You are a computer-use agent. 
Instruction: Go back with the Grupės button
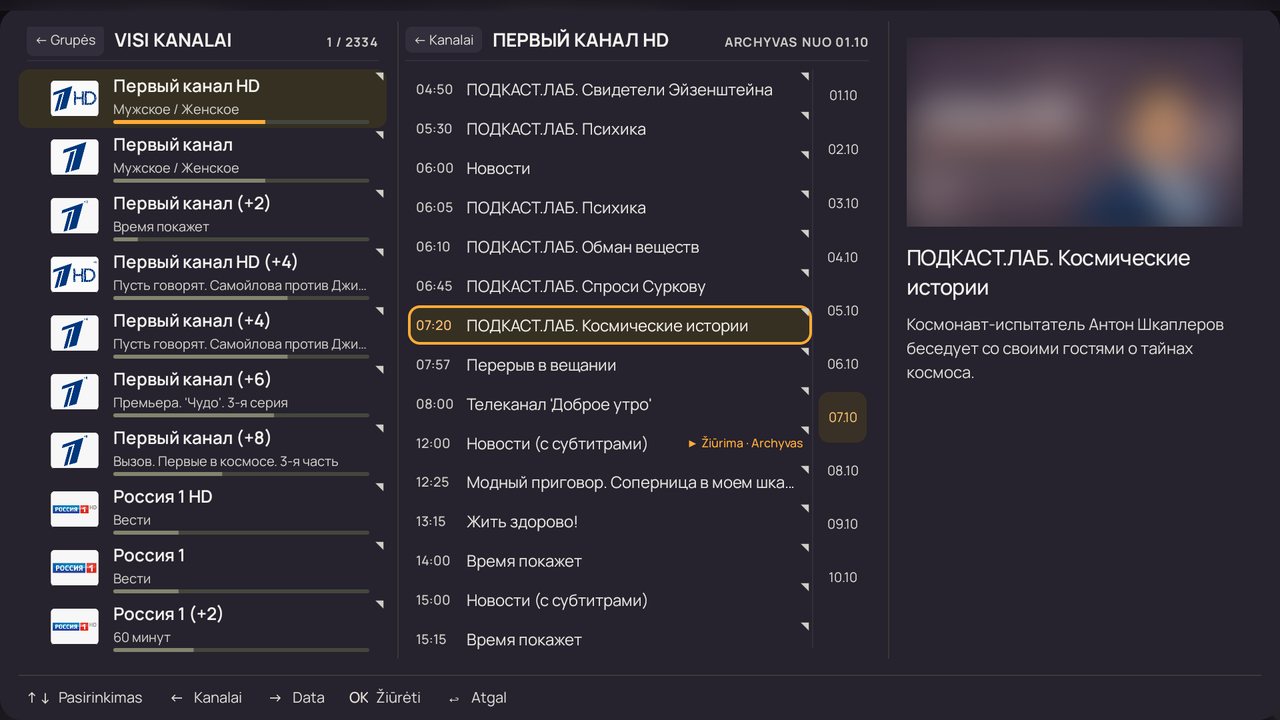coord(65,40)
